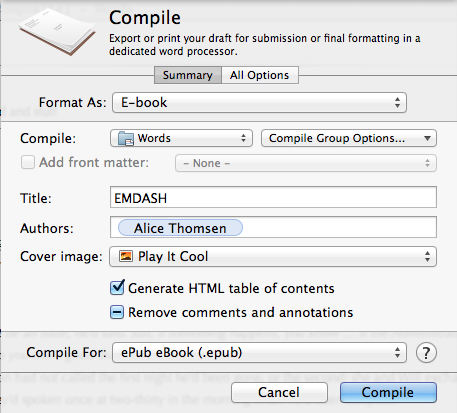Image resolution: width=457 pixels, height=413 pixels.
Task: Click the Words folder icon
Action: click(x=126, y=138)
